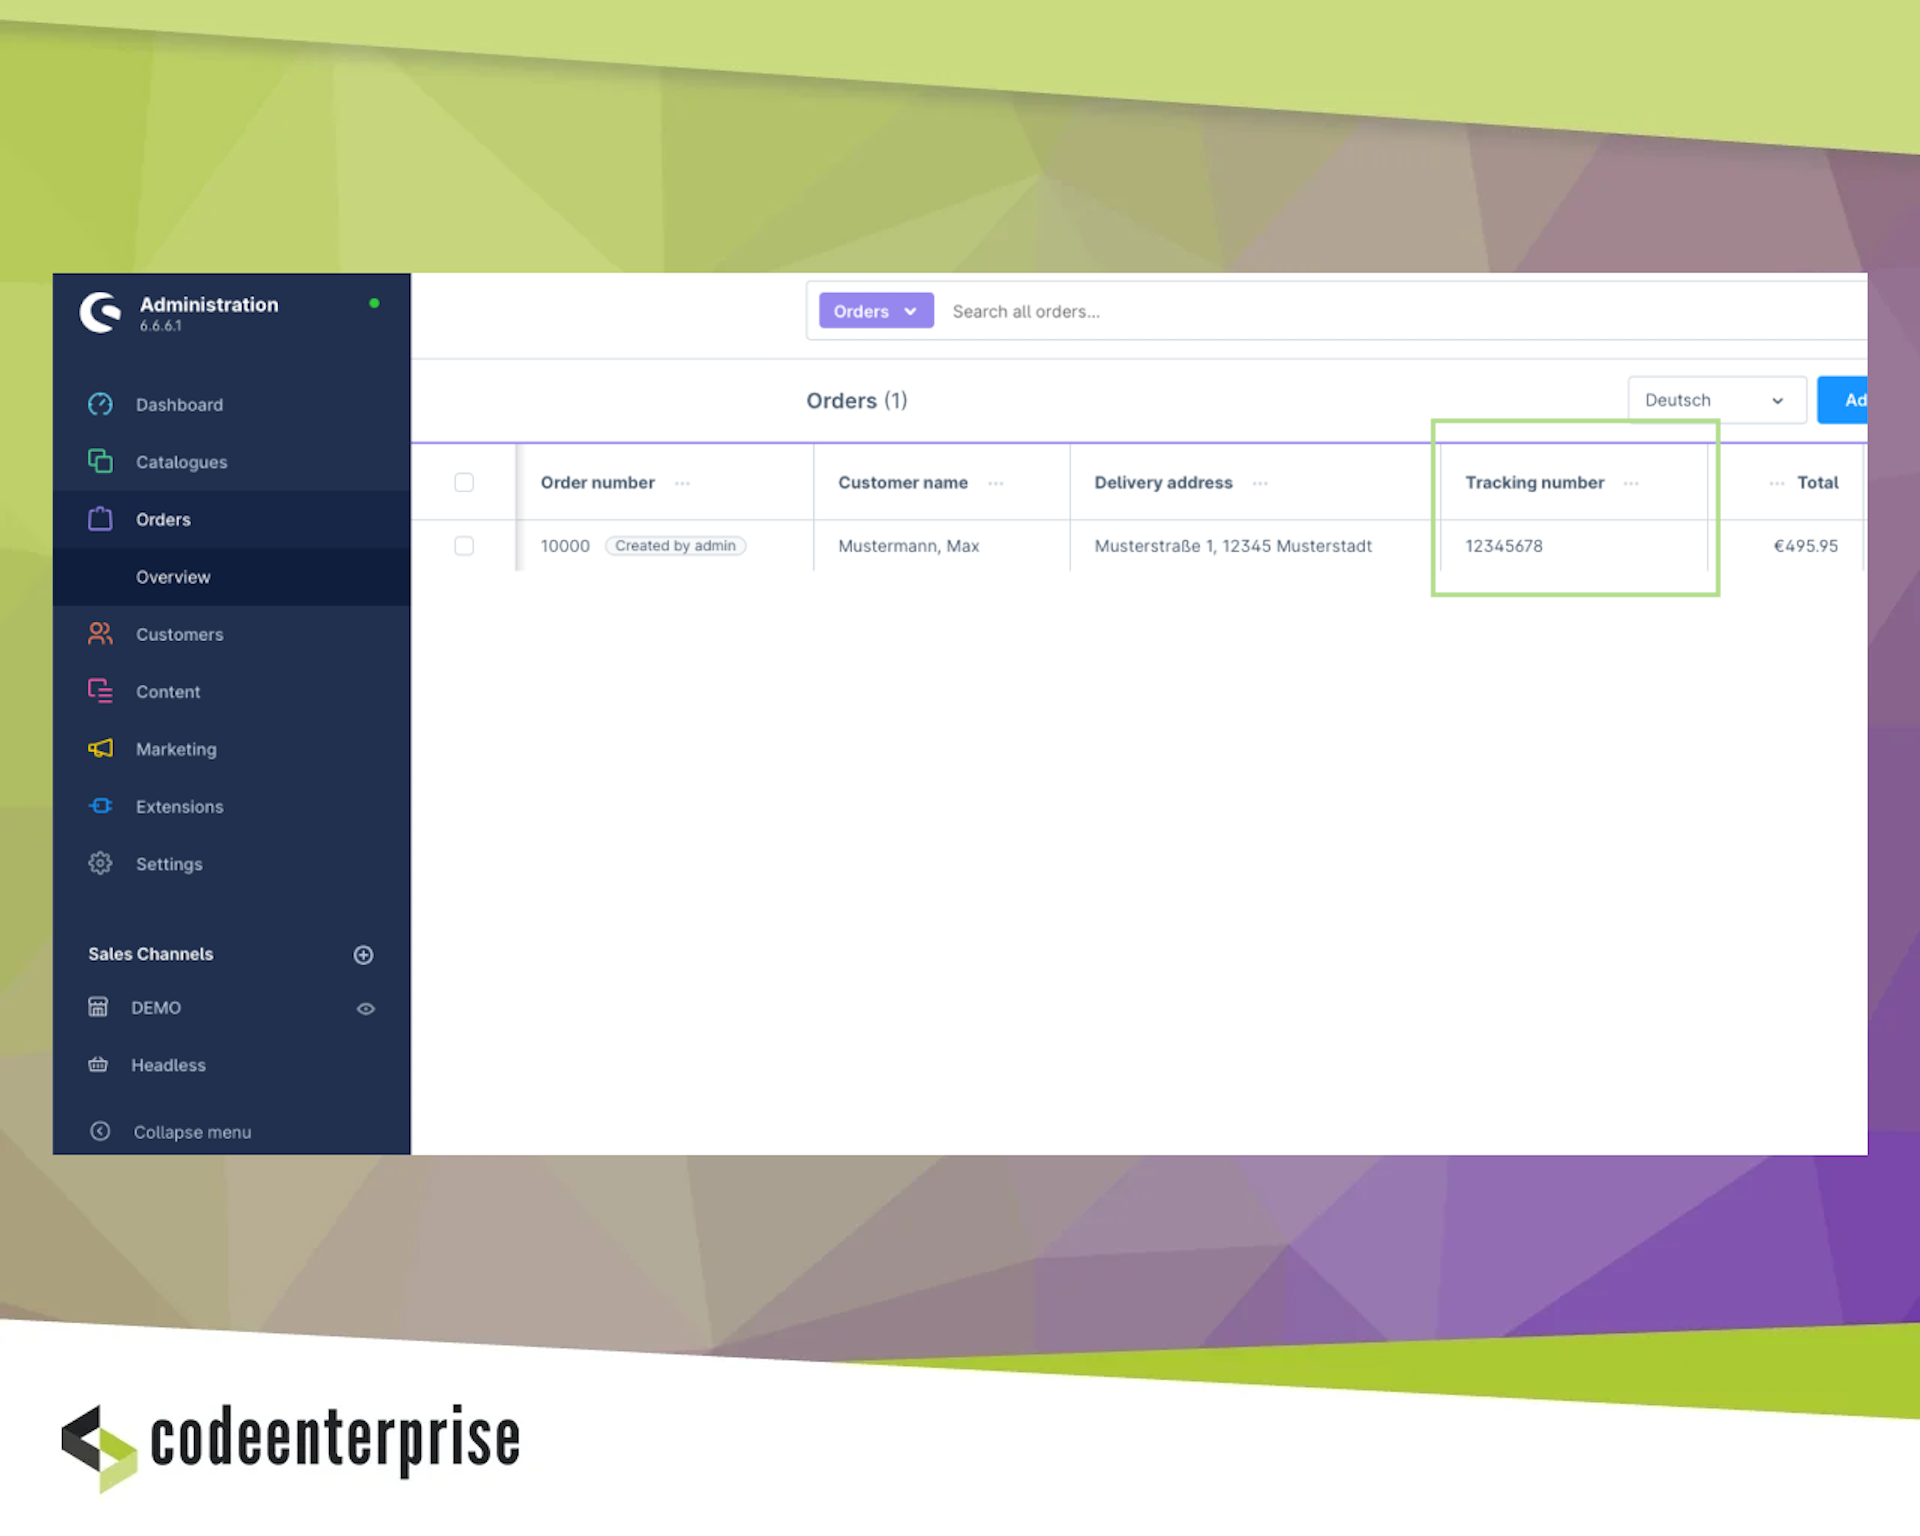
Task: Select the Orders Overview menu item
Action: 172,577
